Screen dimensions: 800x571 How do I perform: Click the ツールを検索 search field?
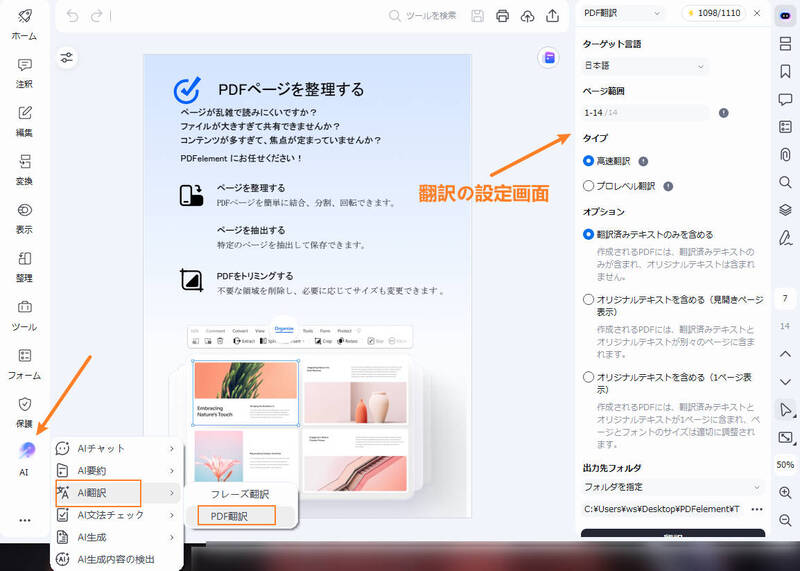point(422,16)
